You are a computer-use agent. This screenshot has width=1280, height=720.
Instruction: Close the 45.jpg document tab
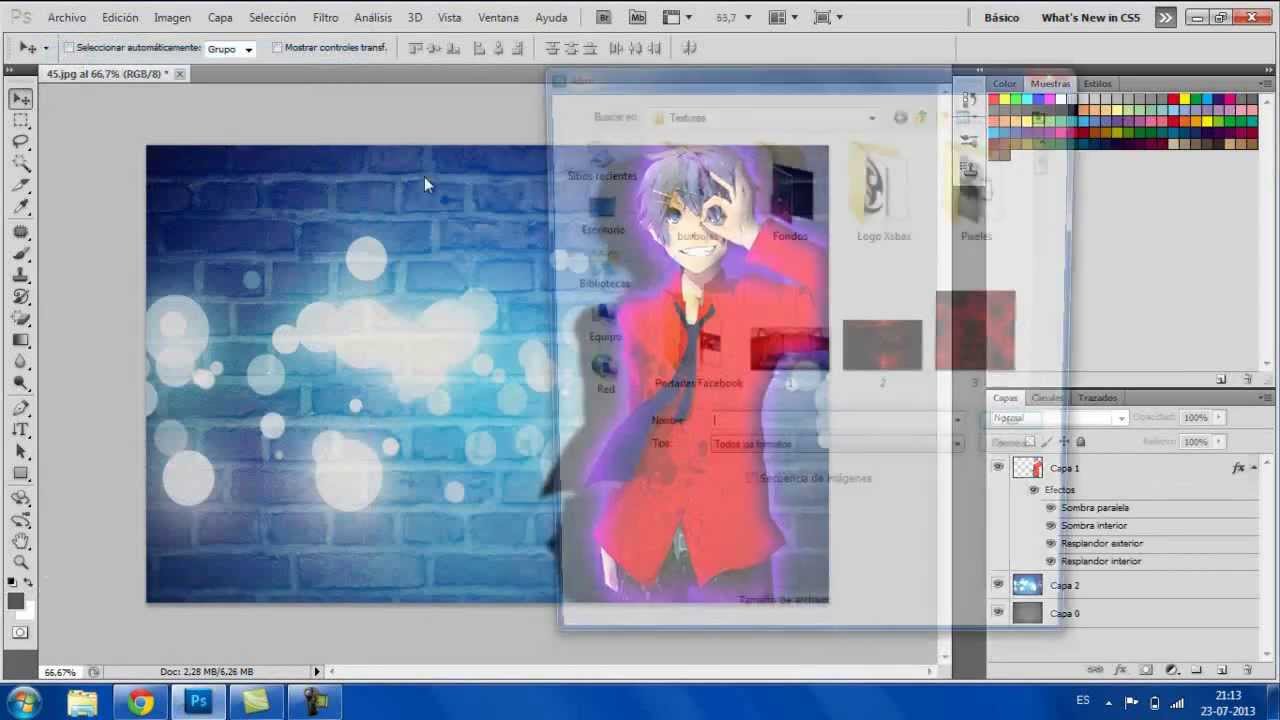(x=180, y=74)
